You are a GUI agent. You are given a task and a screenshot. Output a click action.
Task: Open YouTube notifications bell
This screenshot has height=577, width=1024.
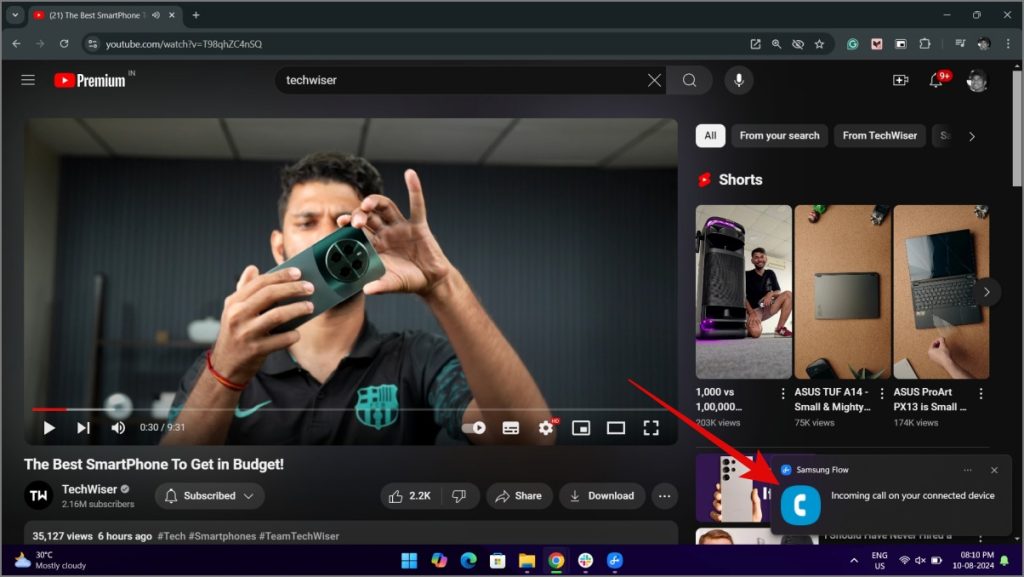tap(936, 80)
